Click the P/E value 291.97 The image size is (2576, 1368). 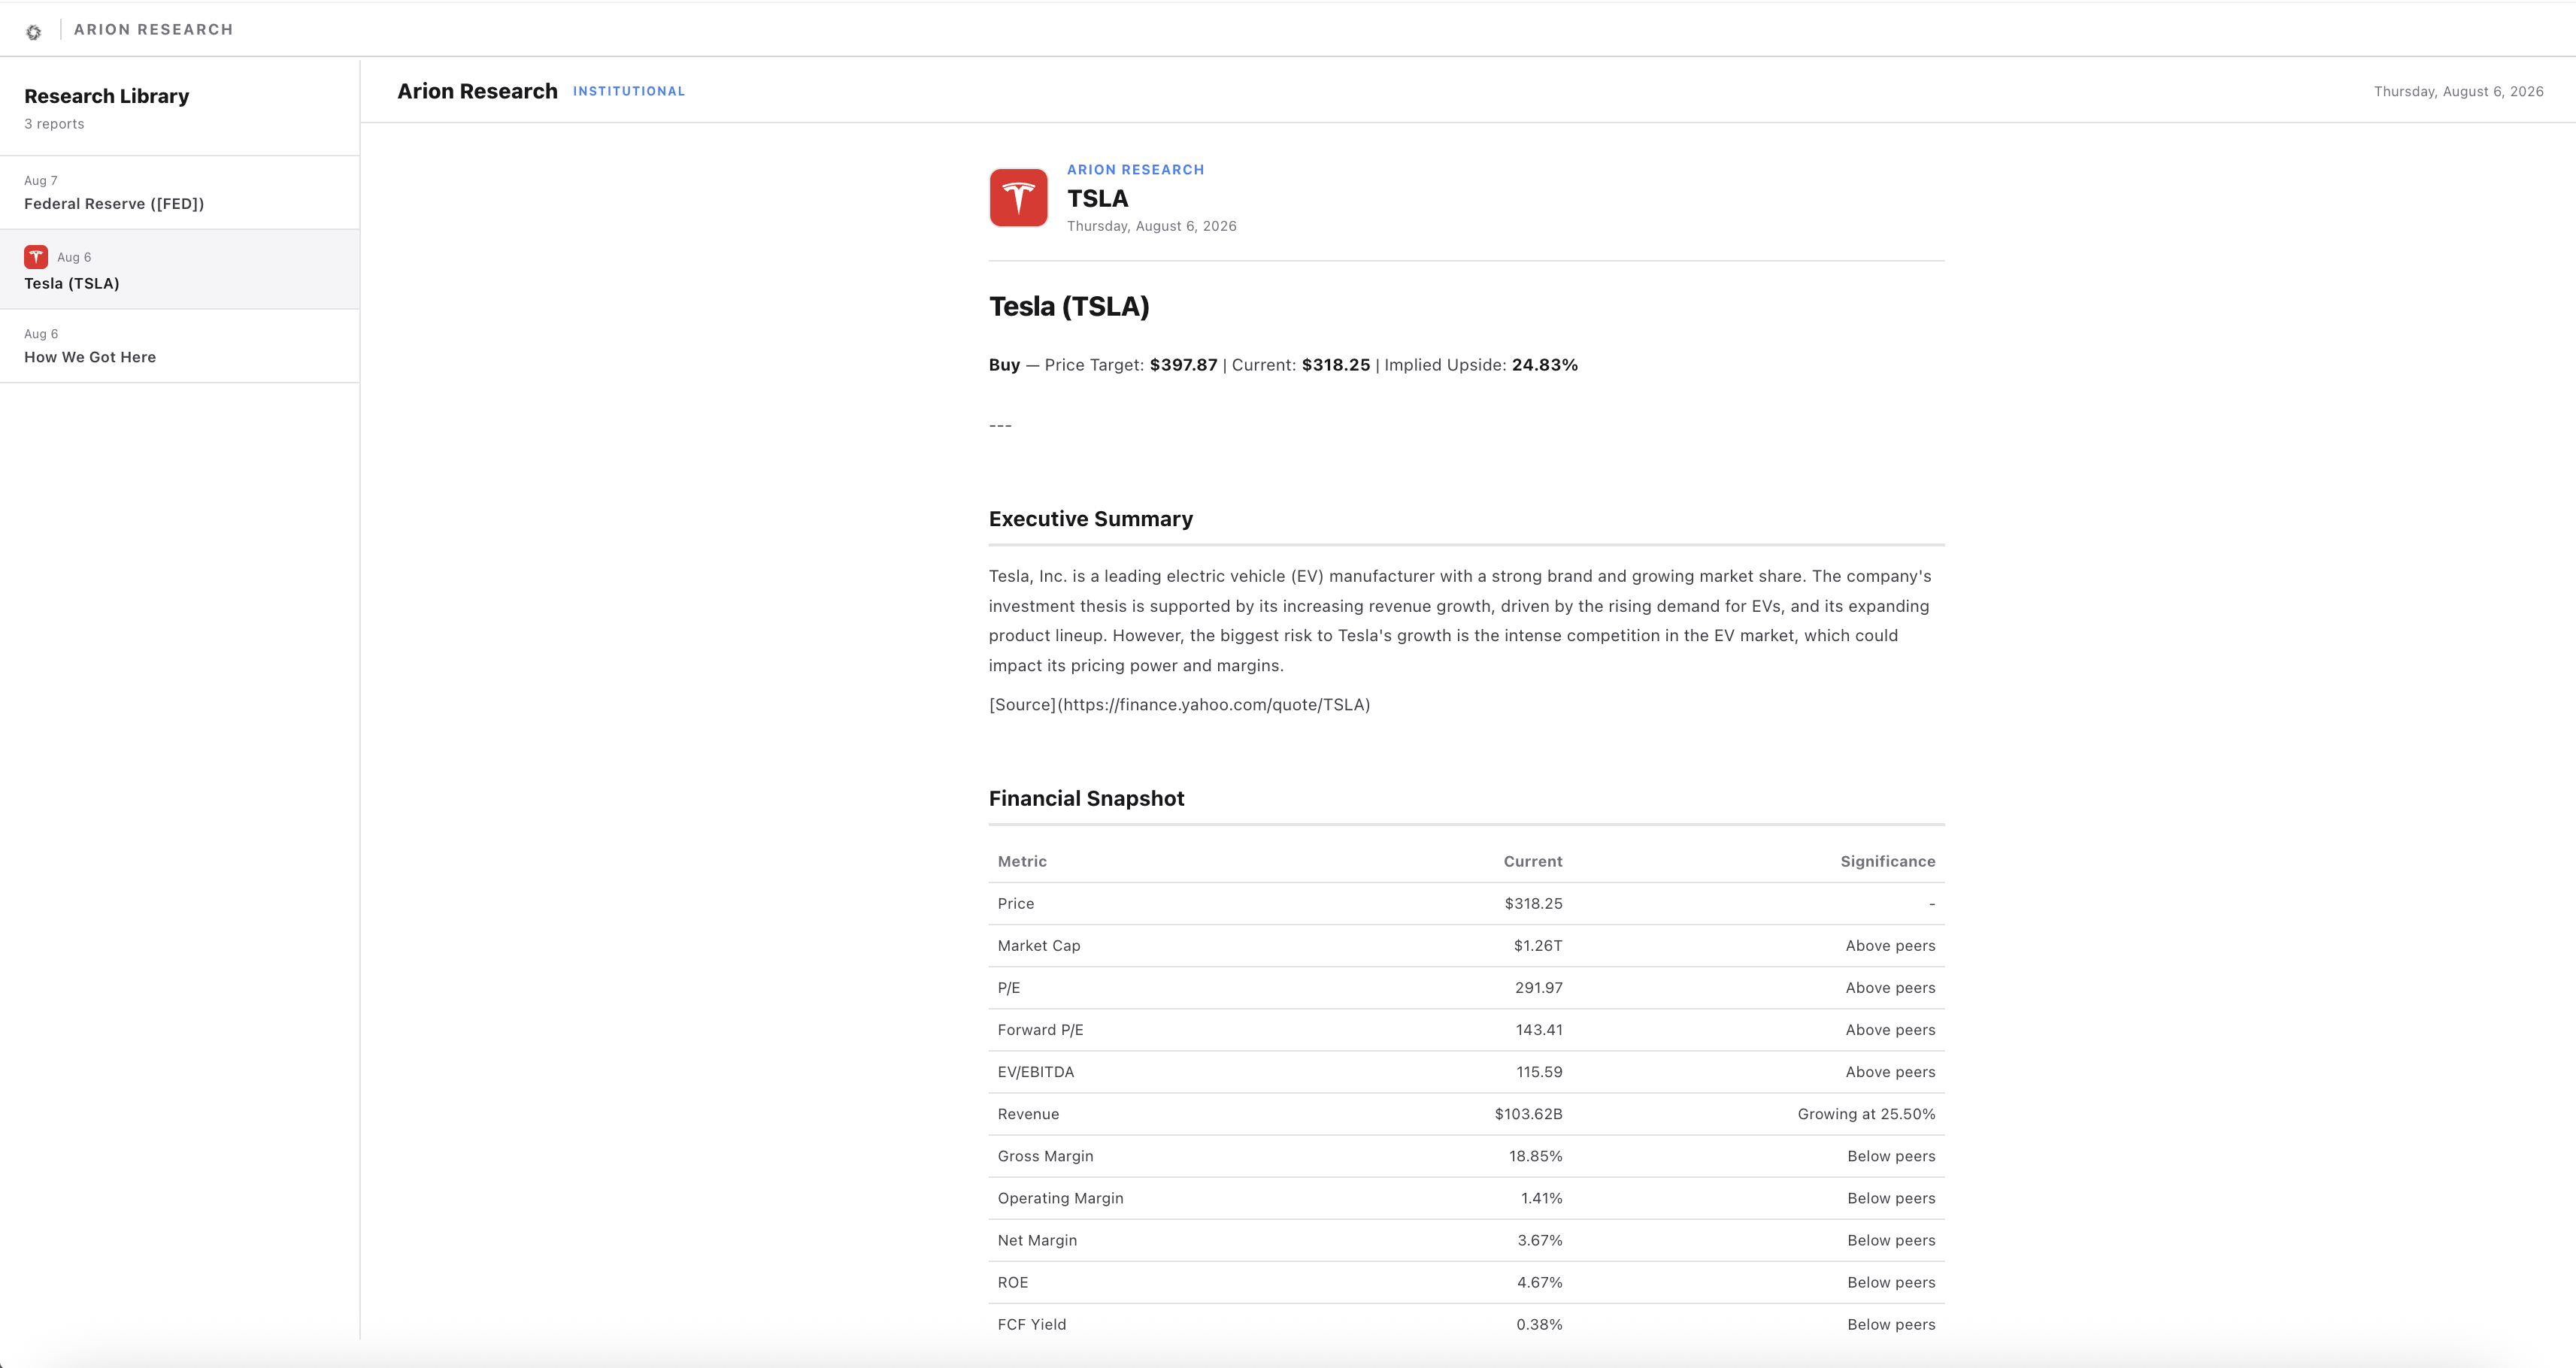pos(1538,988)
